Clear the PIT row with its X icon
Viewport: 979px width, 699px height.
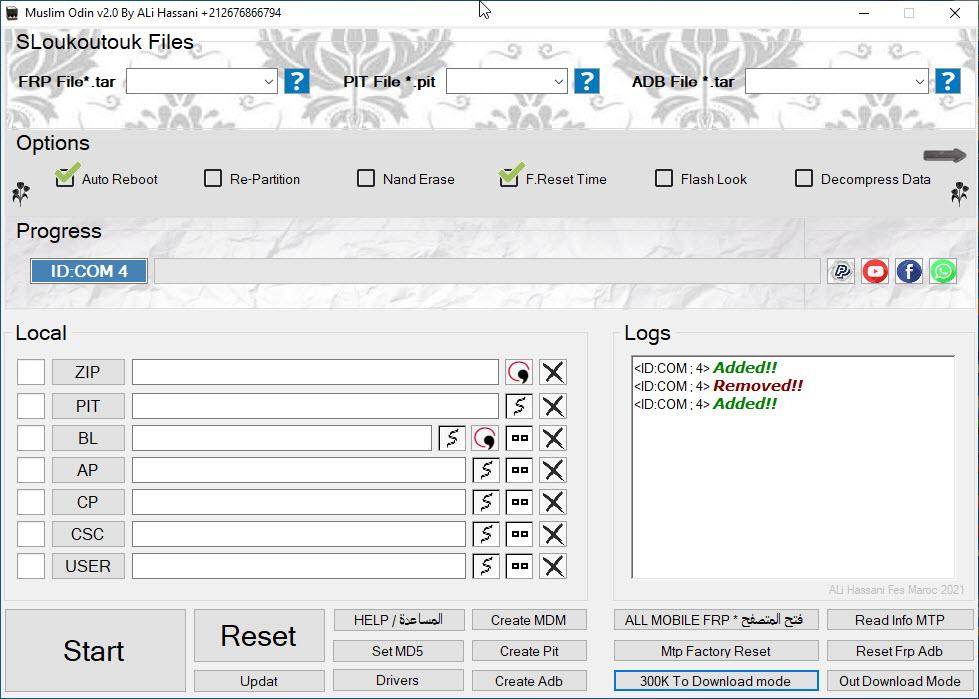pos(553,406)
